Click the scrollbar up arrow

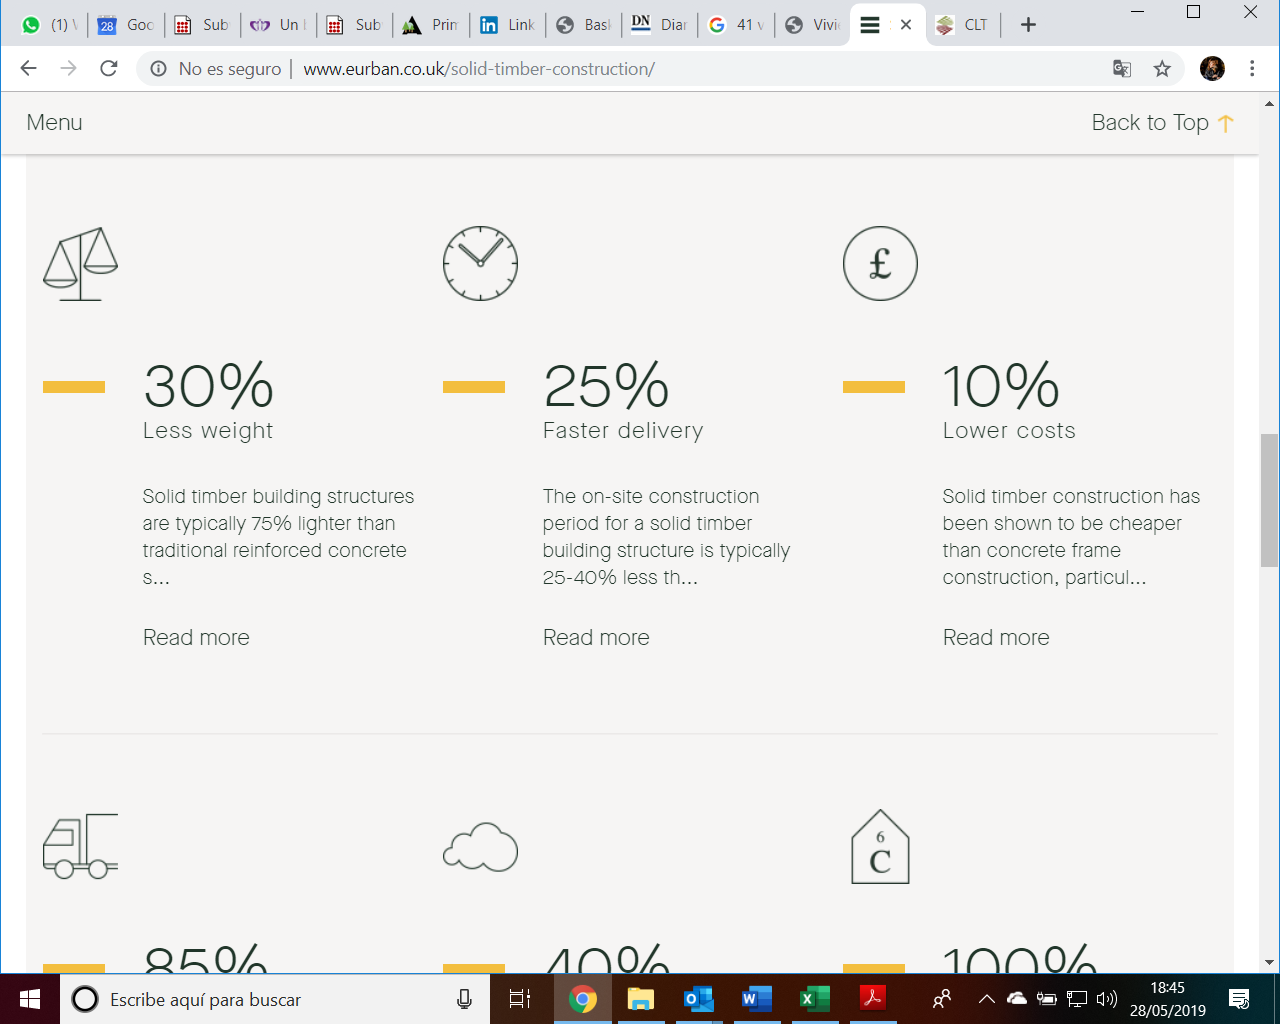pyautogui.click(x=1269, y=103)
